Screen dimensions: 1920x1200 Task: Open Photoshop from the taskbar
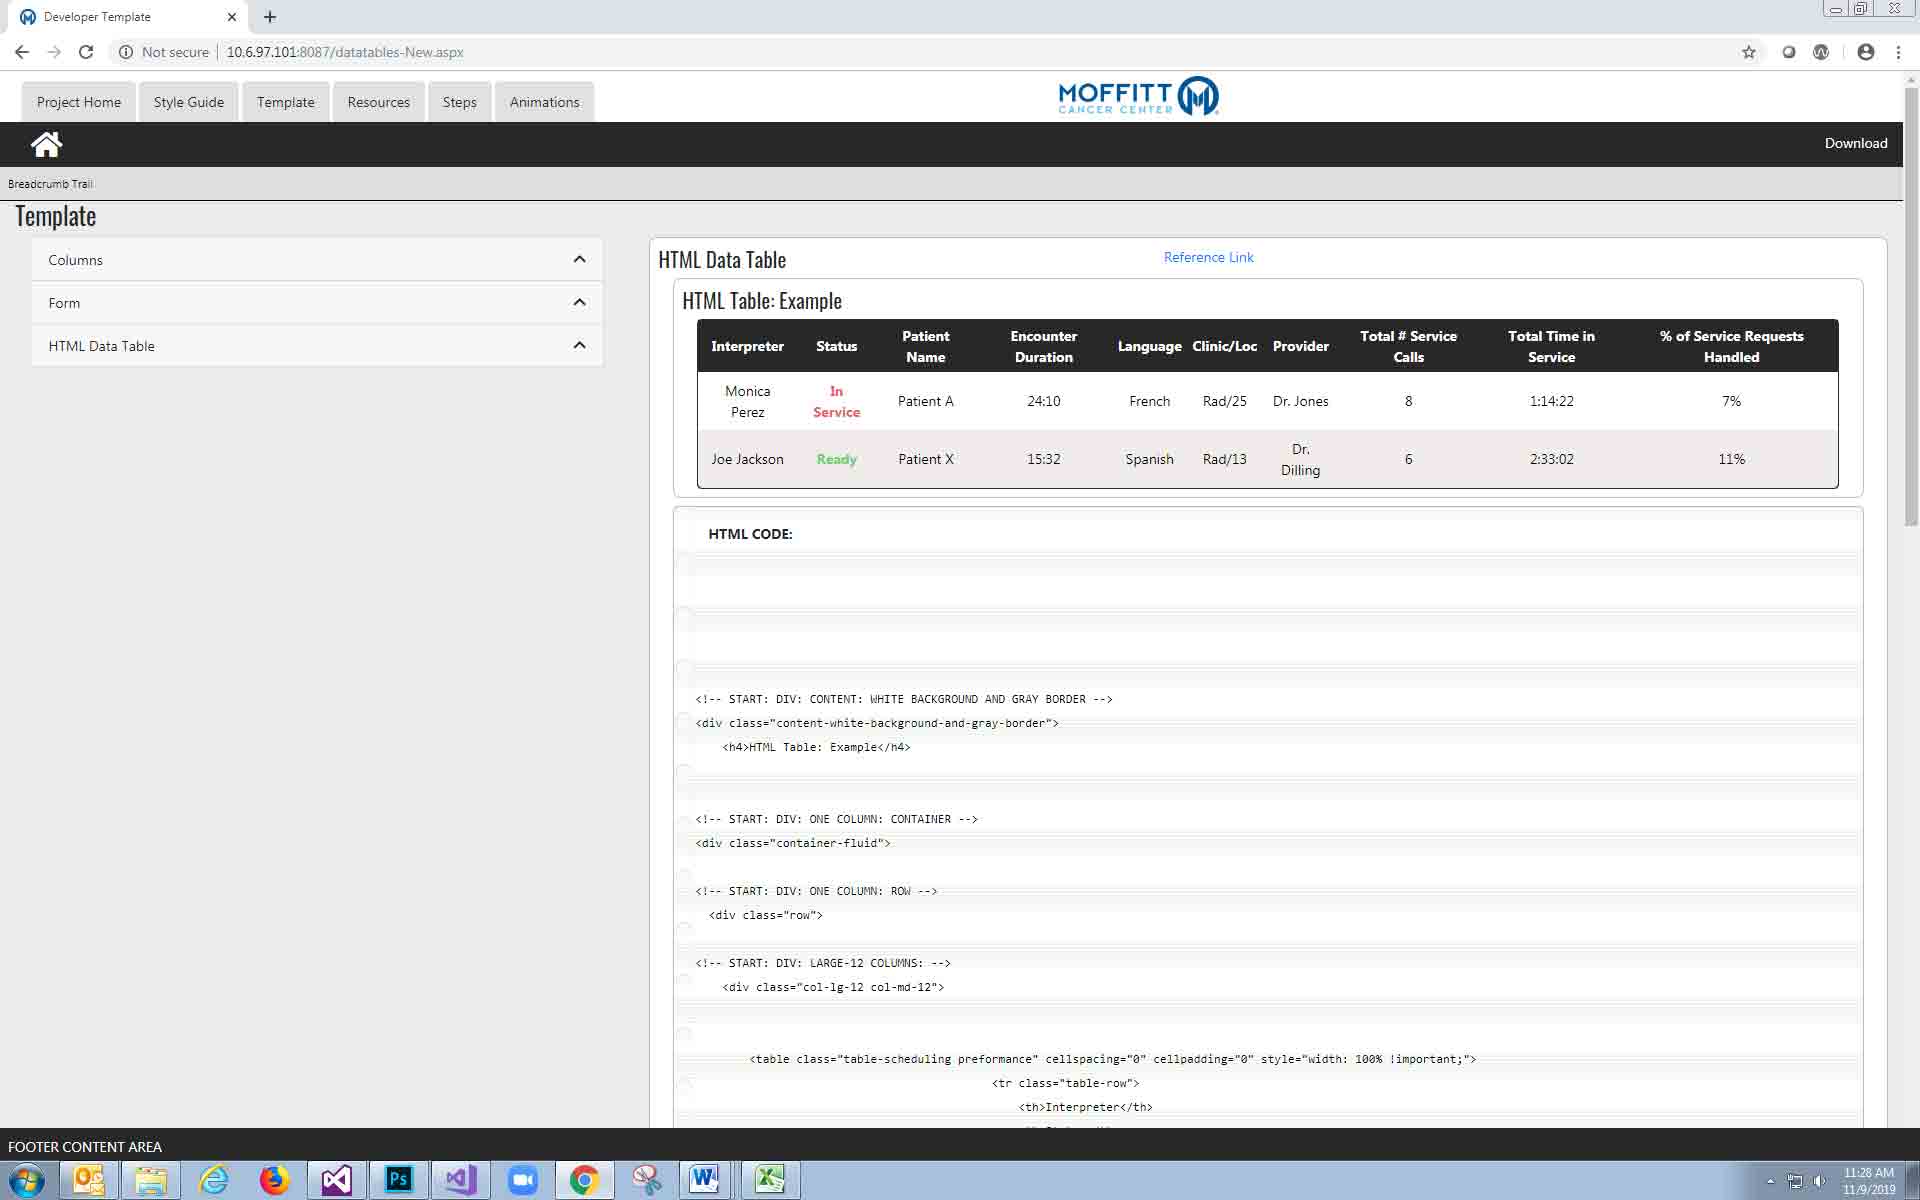coord(398,1180)
